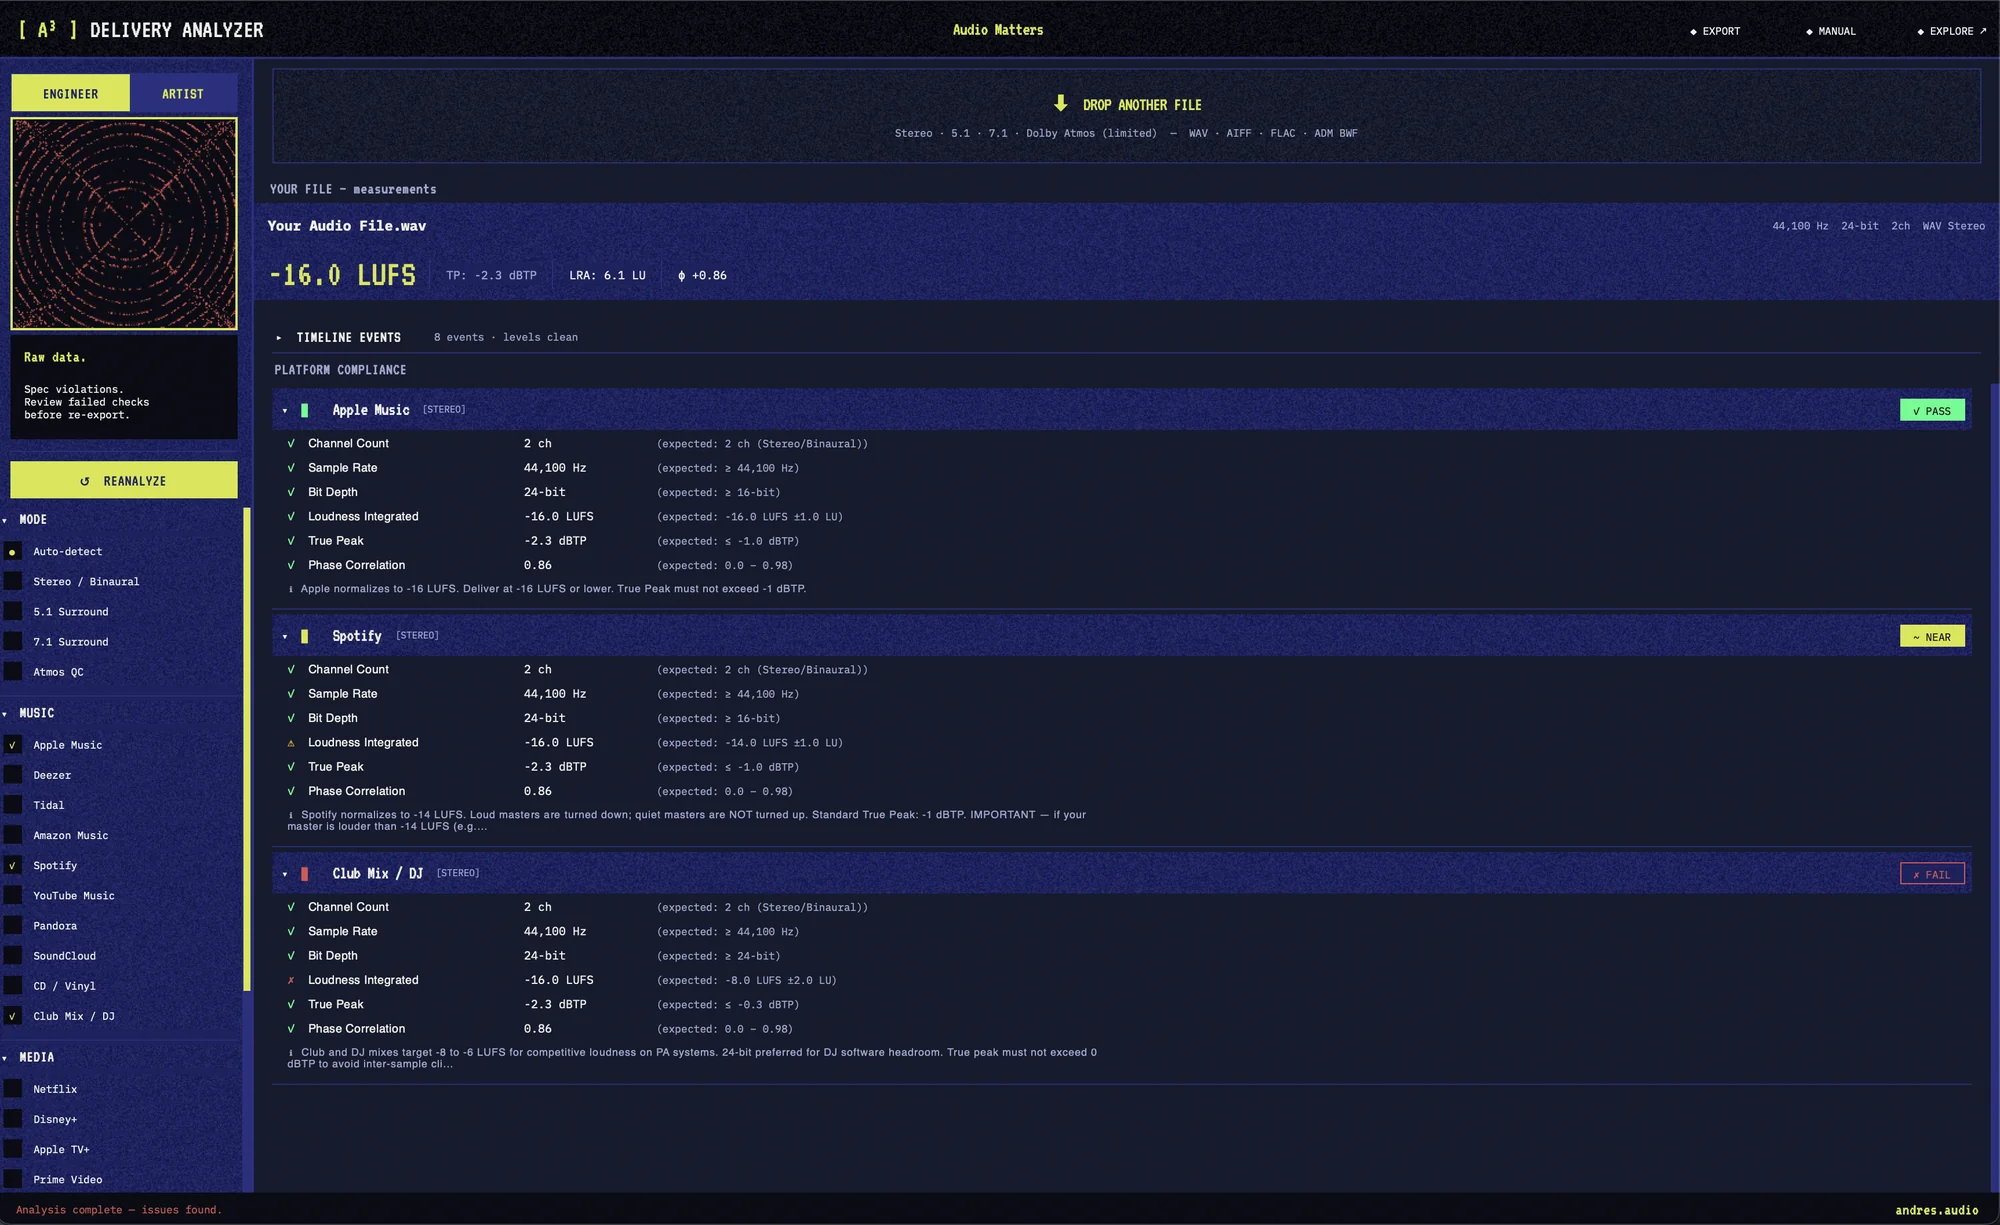Click Club Mix's Loudness Integrated red X
2000x1225 pixels.
pos(291,980)
